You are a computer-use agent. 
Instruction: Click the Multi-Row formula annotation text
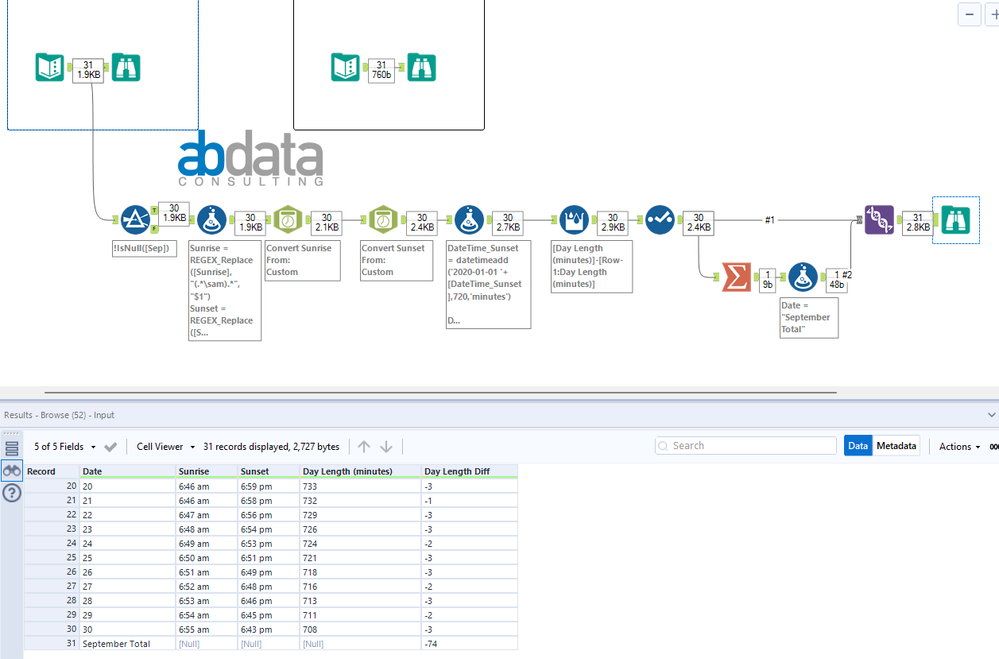(x=591, y=266)
